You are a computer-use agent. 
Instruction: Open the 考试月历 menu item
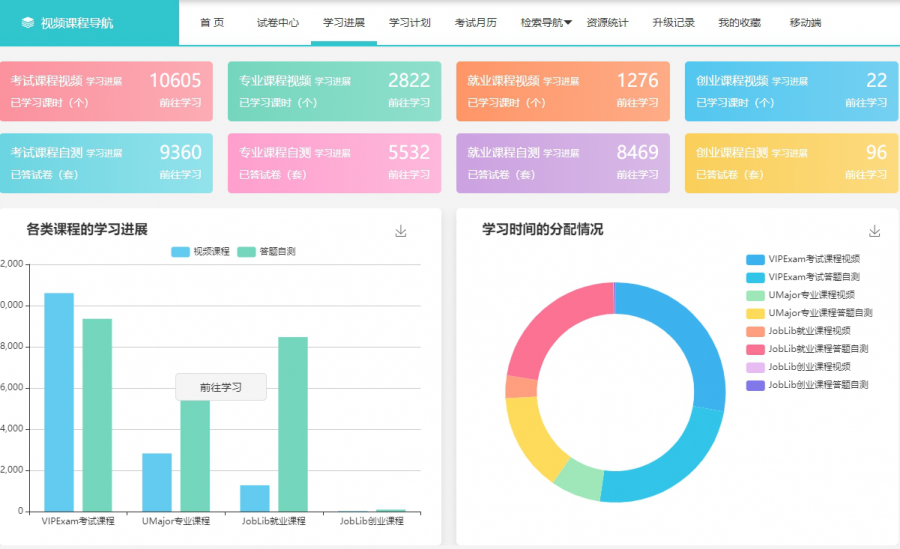[x=475, y=23]
